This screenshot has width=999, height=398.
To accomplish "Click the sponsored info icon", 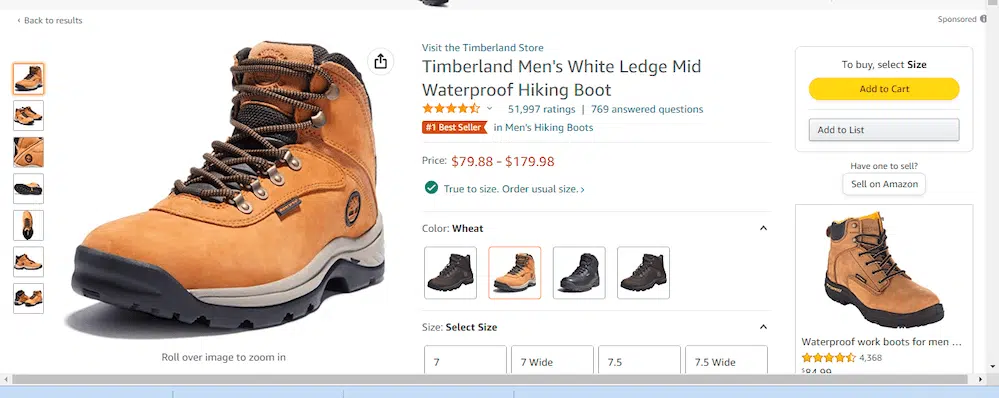I will click(x=983, y=19).
